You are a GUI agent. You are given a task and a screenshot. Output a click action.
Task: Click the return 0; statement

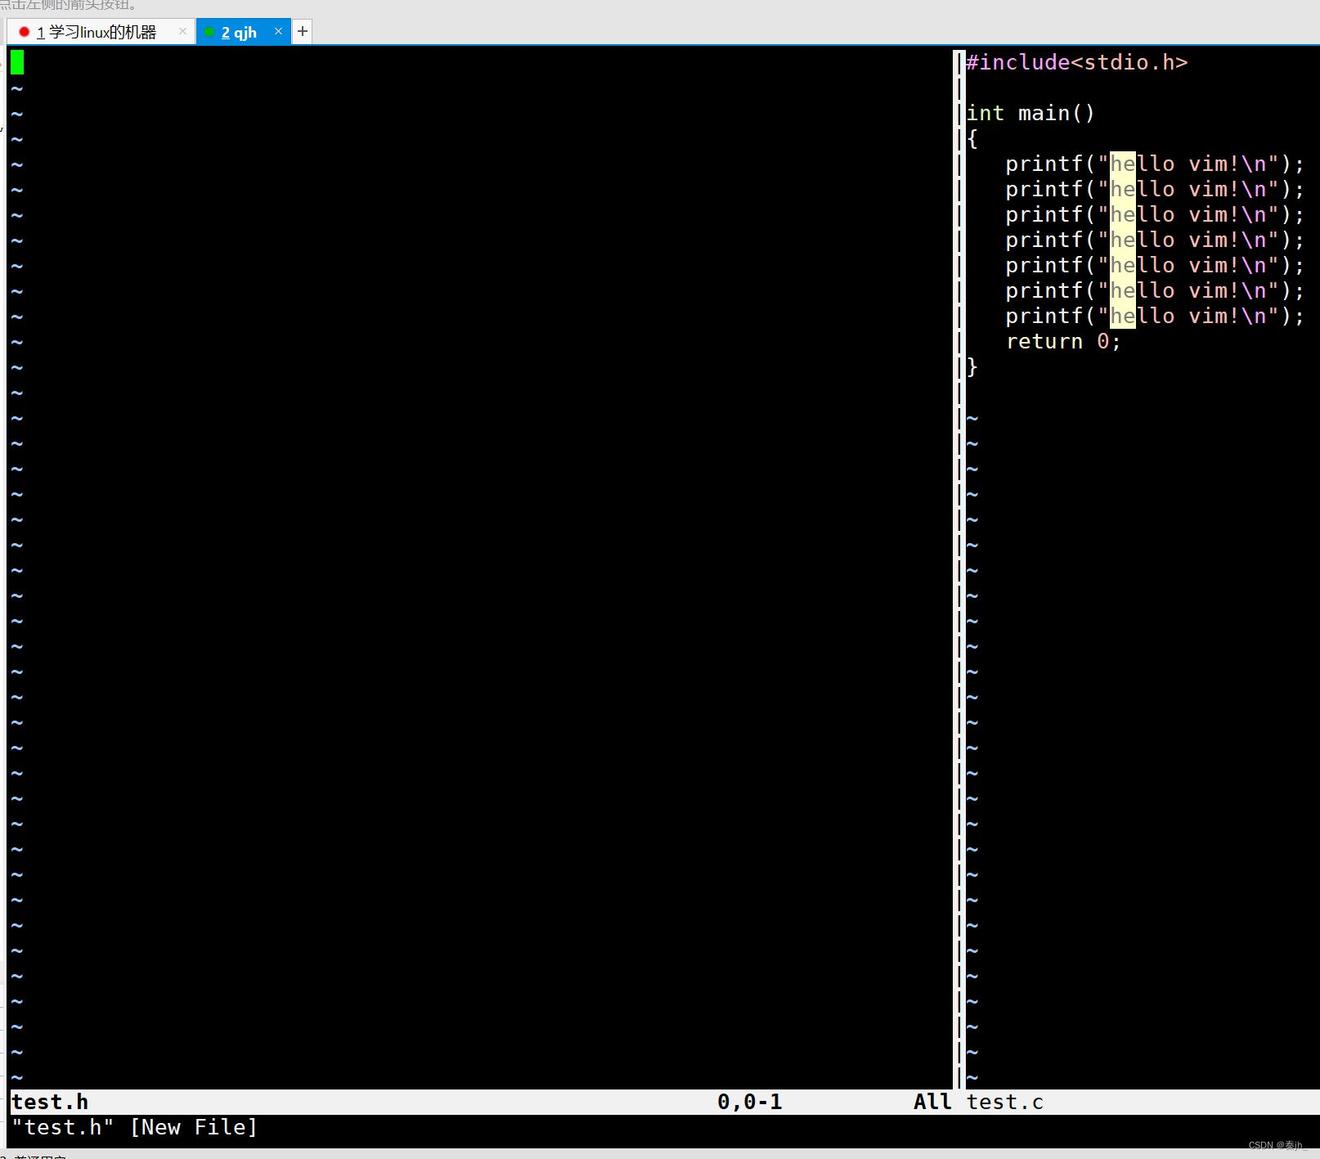click(1062, 342)
